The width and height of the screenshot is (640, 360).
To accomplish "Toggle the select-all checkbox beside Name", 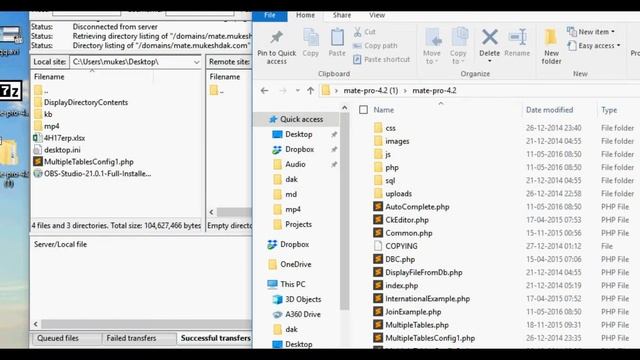I will 363,109.
